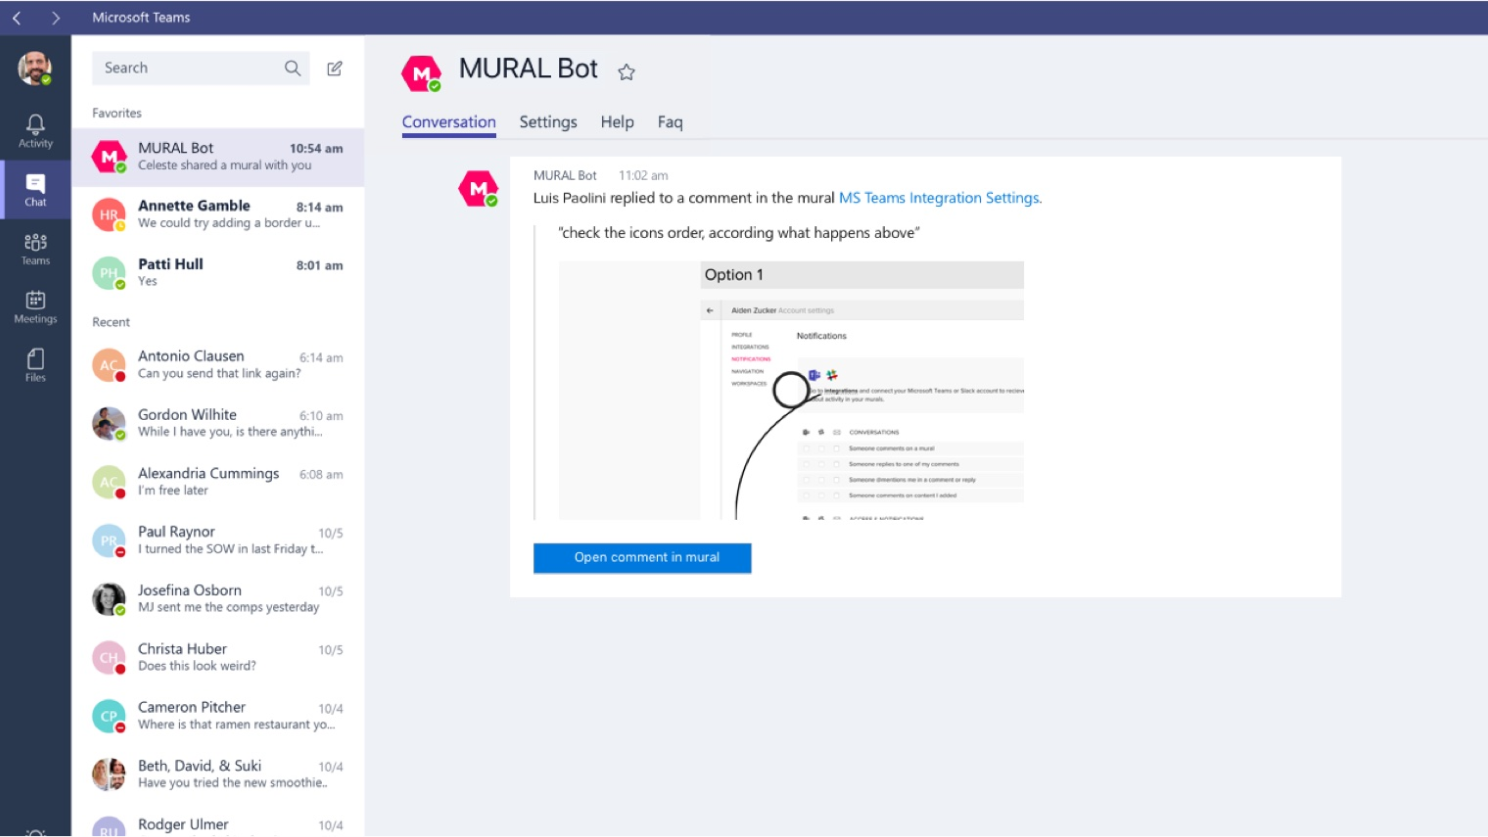Click the MURAL Bot header logo
The width and height of the screenshot is (1488, 837).
point(421,73)
